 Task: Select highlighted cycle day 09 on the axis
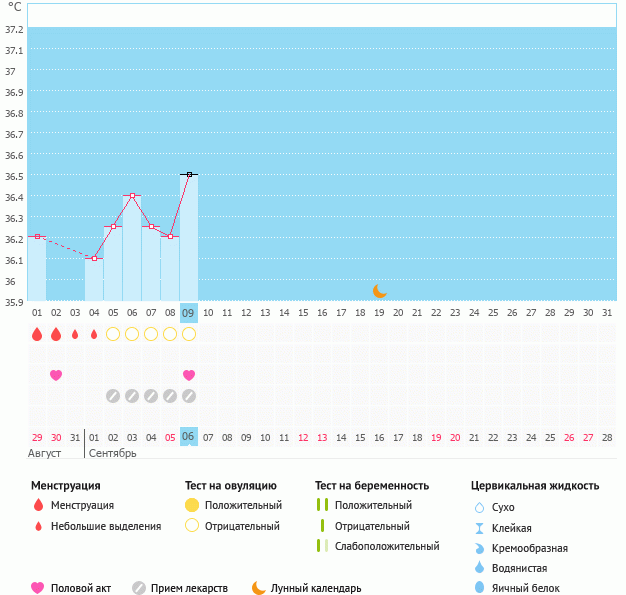(189, 313)
